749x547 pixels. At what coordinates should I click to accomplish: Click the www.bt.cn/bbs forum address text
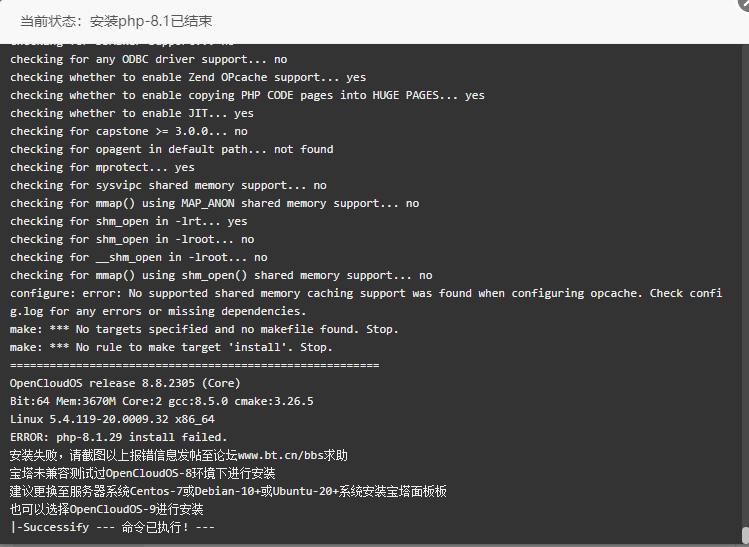[280, 455]
